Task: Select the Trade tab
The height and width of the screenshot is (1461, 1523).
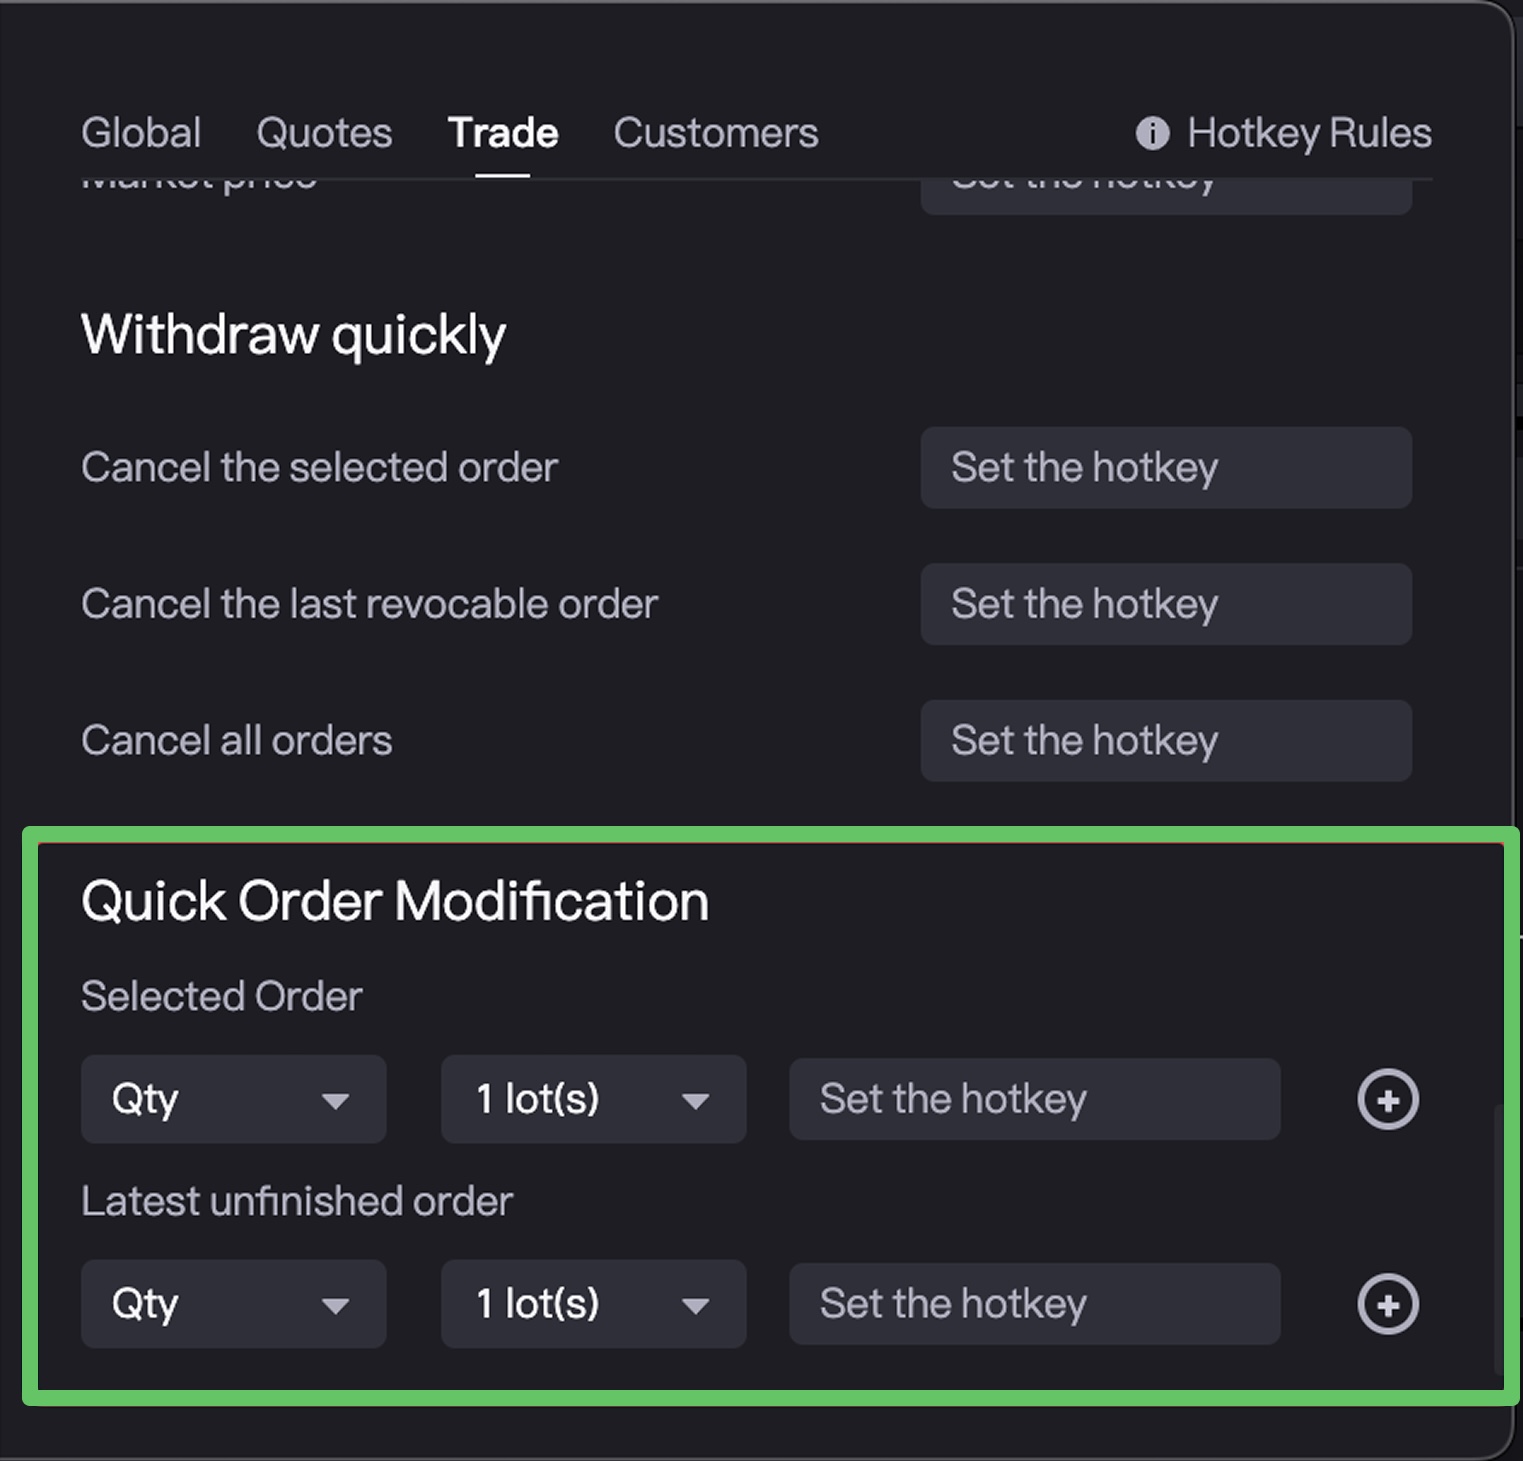Action: point(503,133)
